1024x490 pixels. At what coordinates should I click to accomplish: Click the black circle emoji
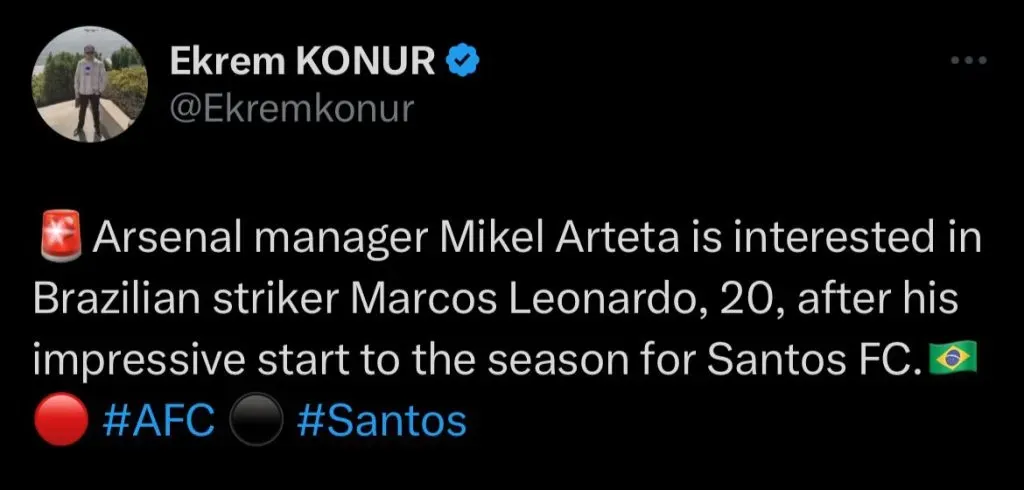tap(252, 422)
